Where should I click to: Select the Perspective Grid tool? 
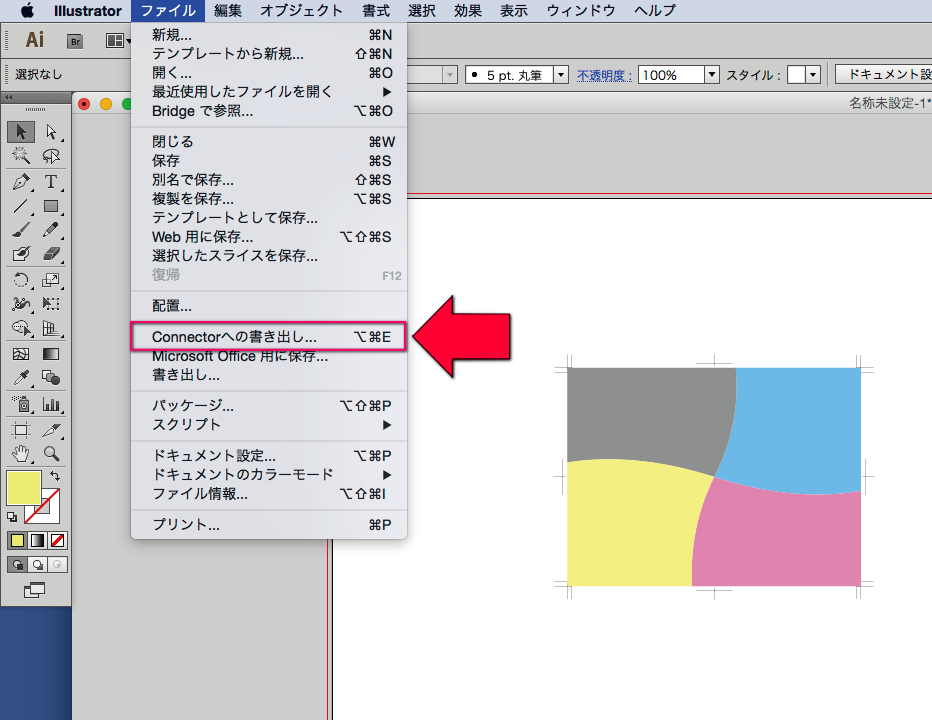[51, 328]
